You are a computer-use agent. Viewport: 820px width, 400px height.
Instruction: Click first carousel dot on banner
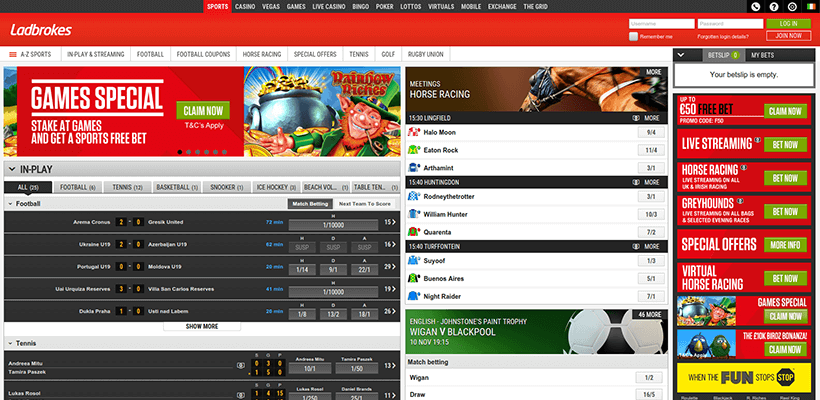179,152
